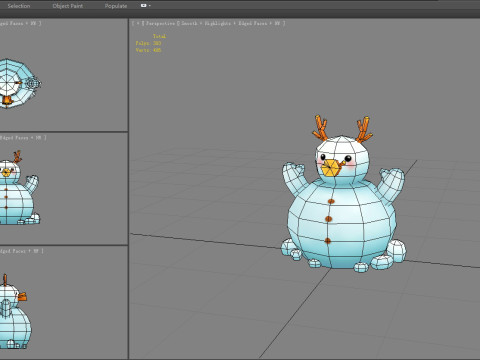
Task: Select the snowman's raised left arm
Action: coord(295,179)
